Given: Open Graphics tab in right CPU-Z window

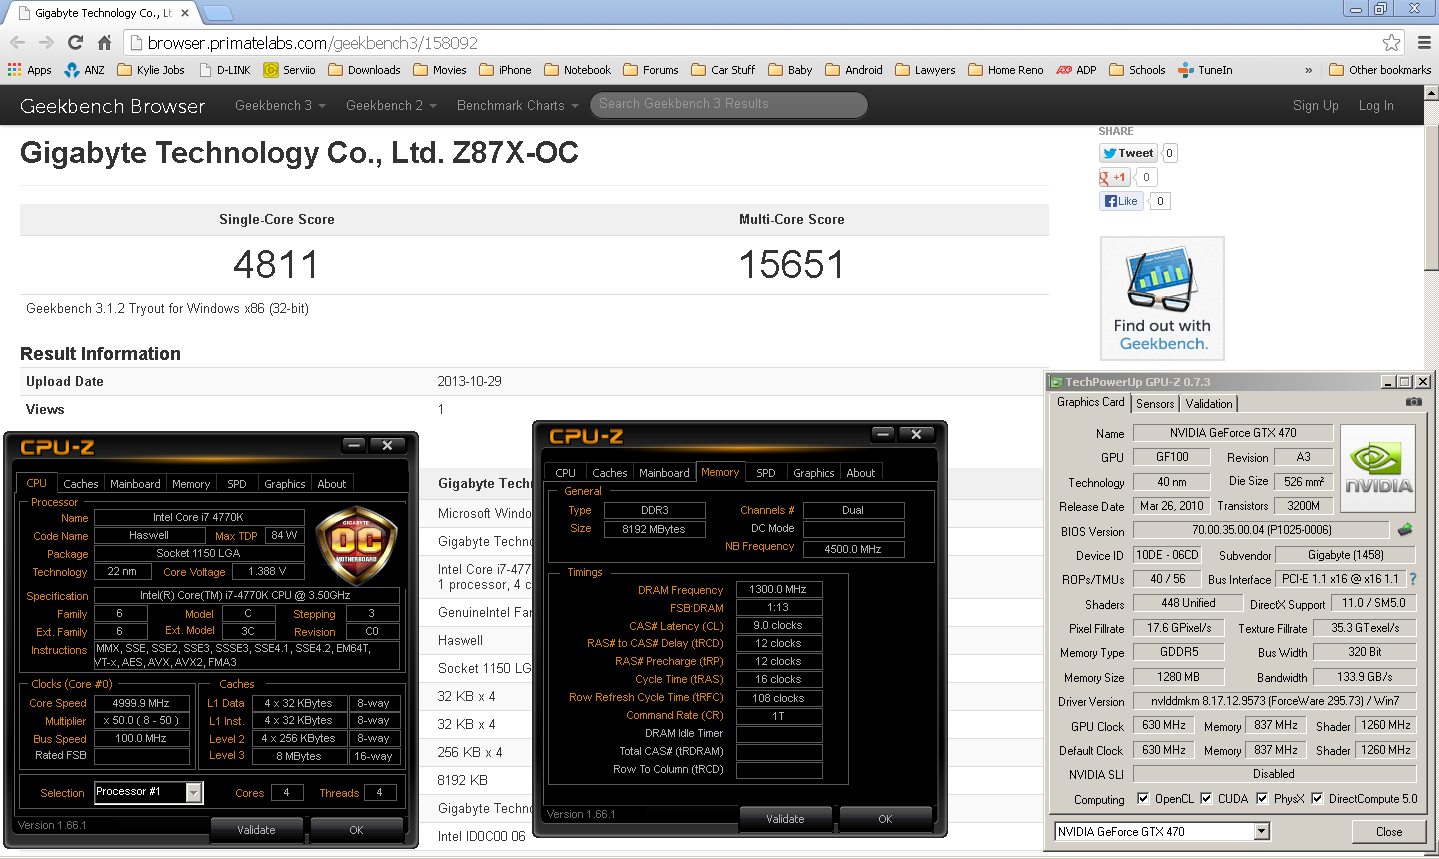Looking at the screenshot, I should tap(814, 473).
